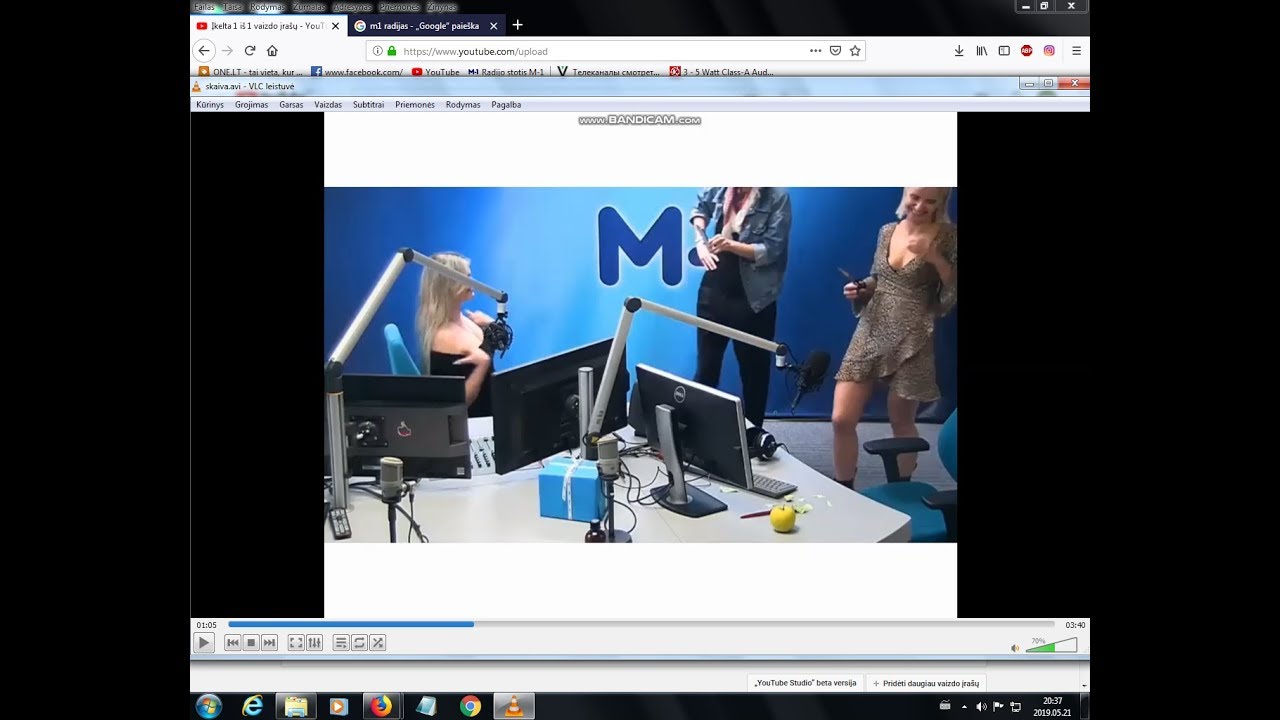Open VLC Subtitrai menu

(x=368, y=104)
